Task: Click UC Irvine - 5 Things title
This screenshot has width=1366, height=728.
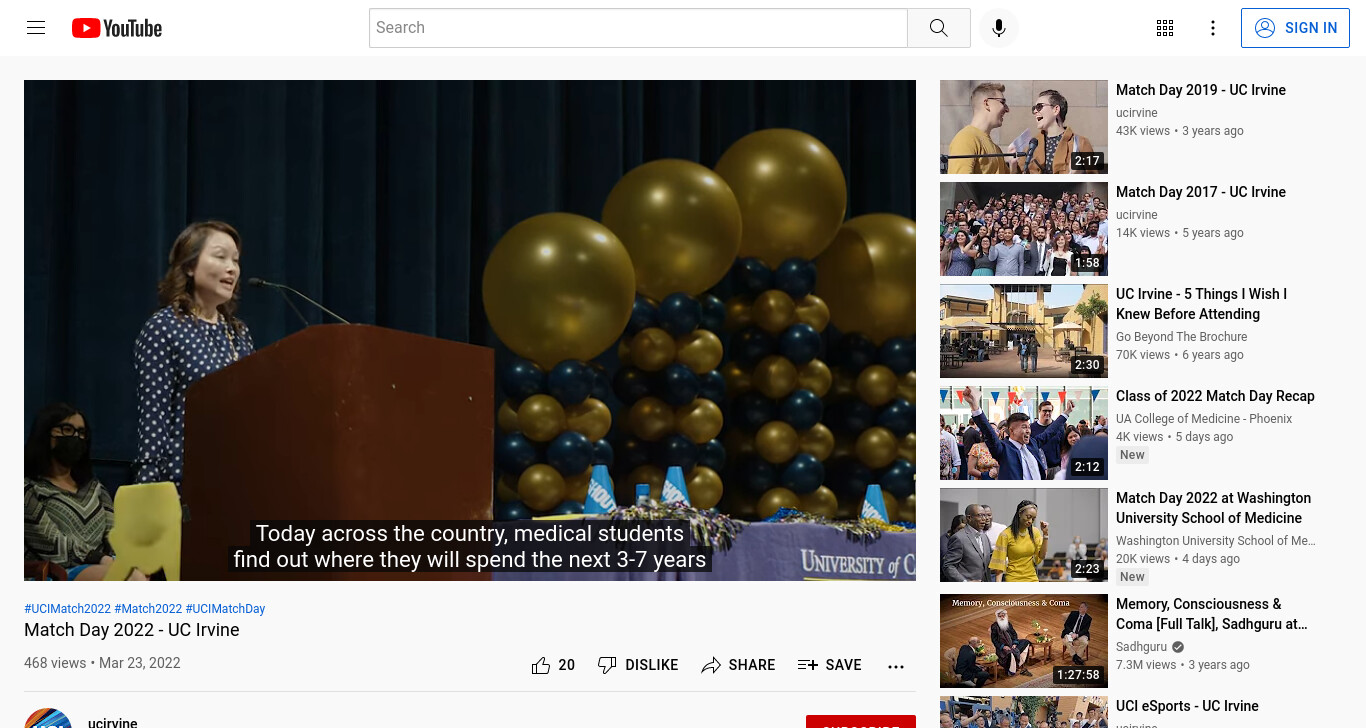Action: 1201,304
